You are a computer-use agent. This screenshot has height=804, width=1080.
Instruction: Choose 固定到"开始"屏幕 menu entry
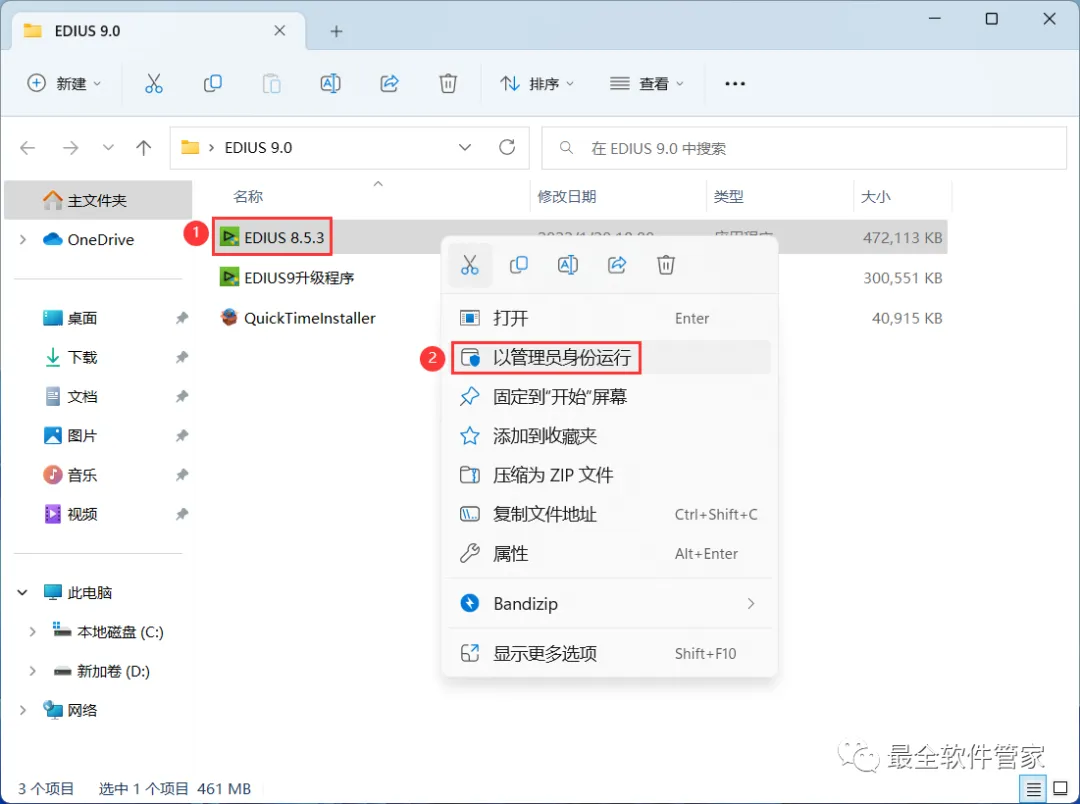(609, 397)
